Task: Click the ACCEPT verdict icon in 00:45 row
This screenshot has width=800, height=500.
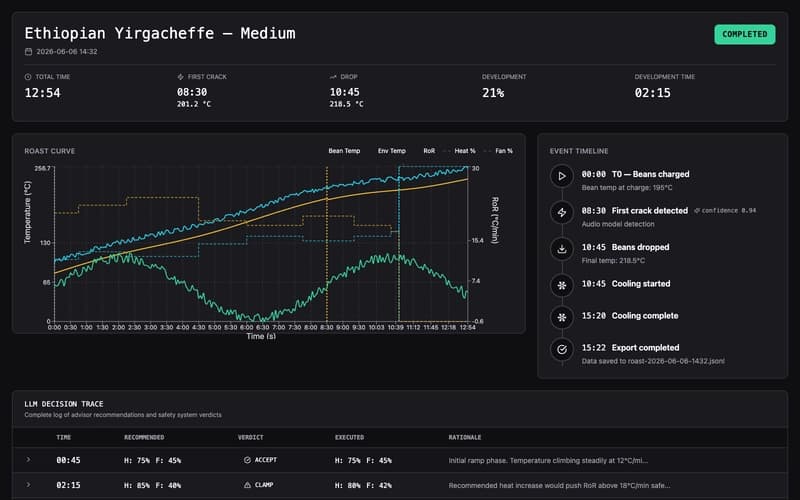Action: 247,460
